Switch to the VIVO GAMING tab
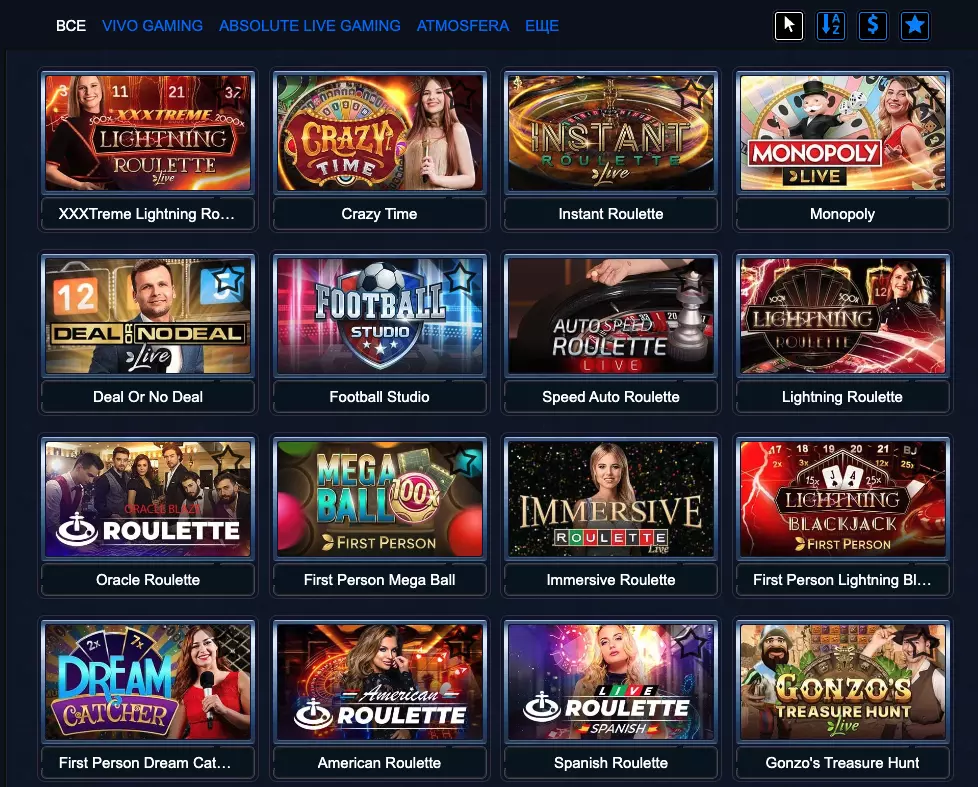This screenshot has width=978, height=787. 152,26
